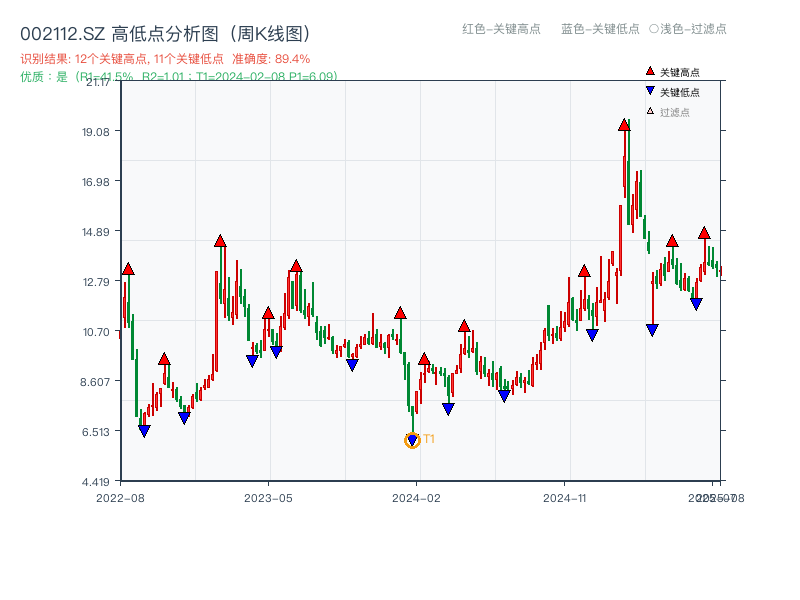Image resolution: width=800 pixels, height=600 pixels.
Task: Click the highest red triangle above the 19.08 peak
Action: coord(624,125)
